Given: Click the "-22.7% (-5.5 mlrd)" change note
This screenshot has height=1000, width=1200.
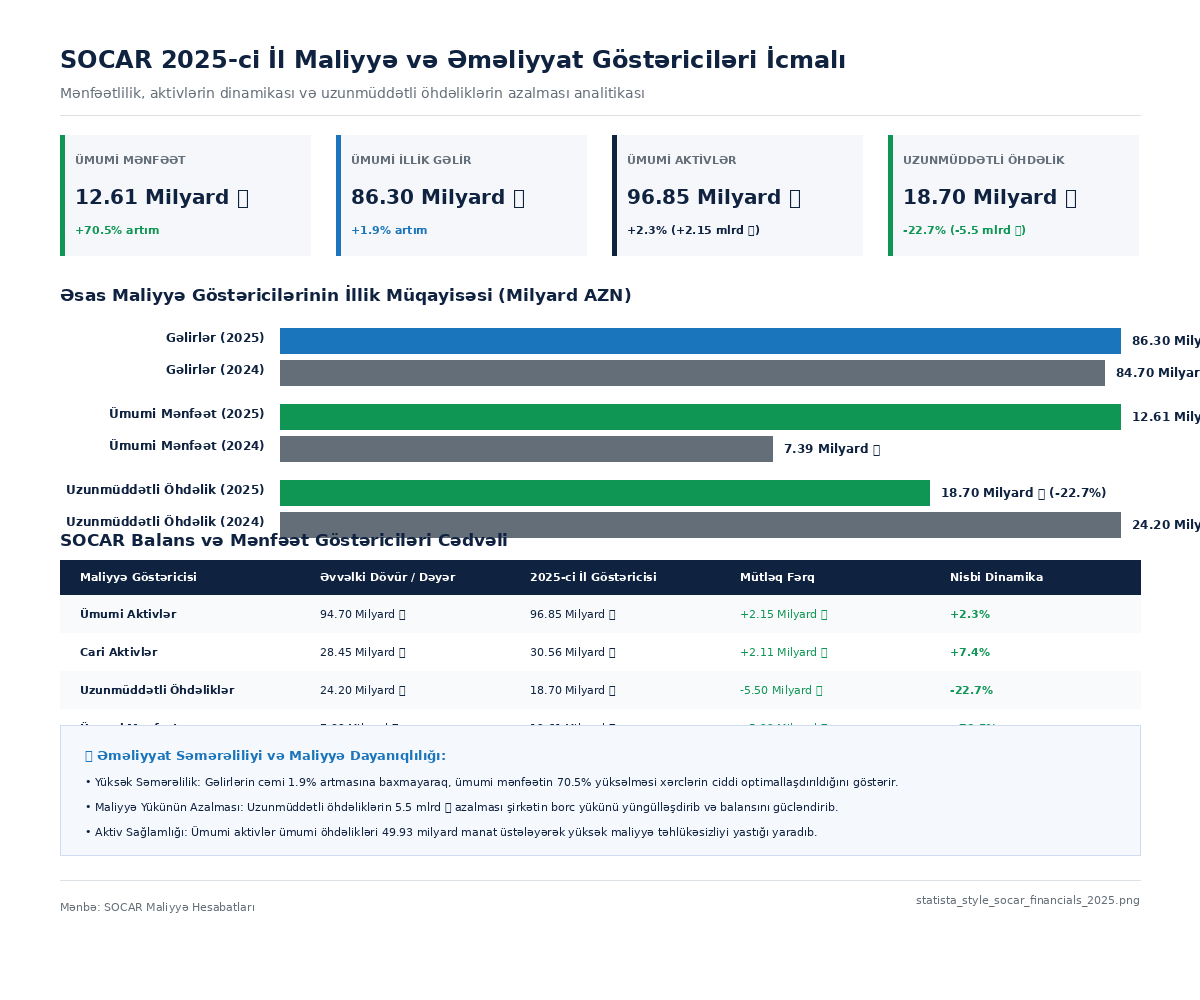Looking at the screenshot, I should click(x=964, y=231).
